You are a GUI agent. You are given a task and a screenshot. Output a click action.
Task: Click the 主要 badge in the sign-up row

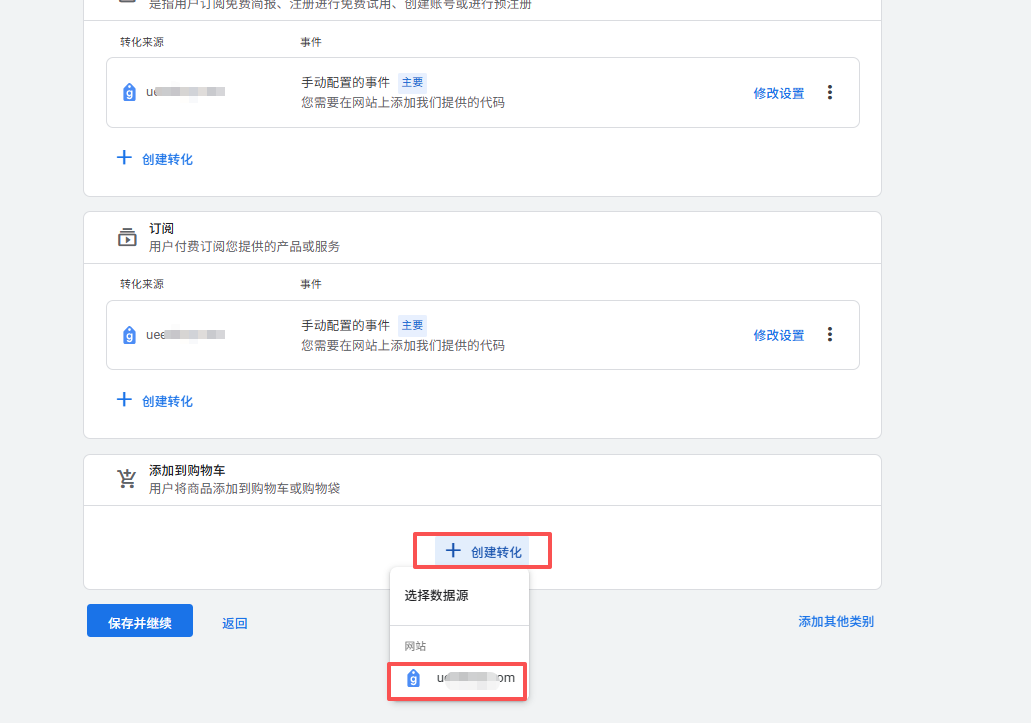[412, 83]
